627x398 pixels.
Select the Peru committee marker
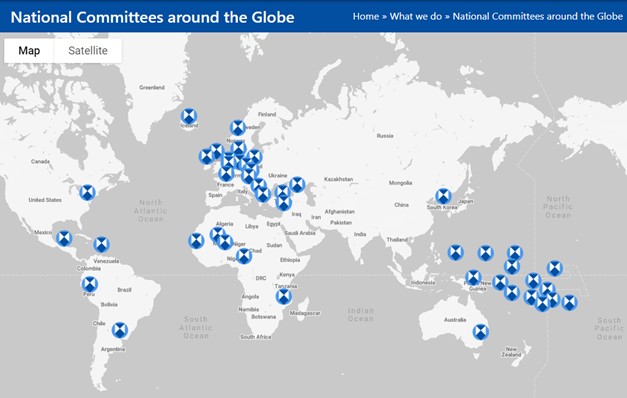pos(90,284)
